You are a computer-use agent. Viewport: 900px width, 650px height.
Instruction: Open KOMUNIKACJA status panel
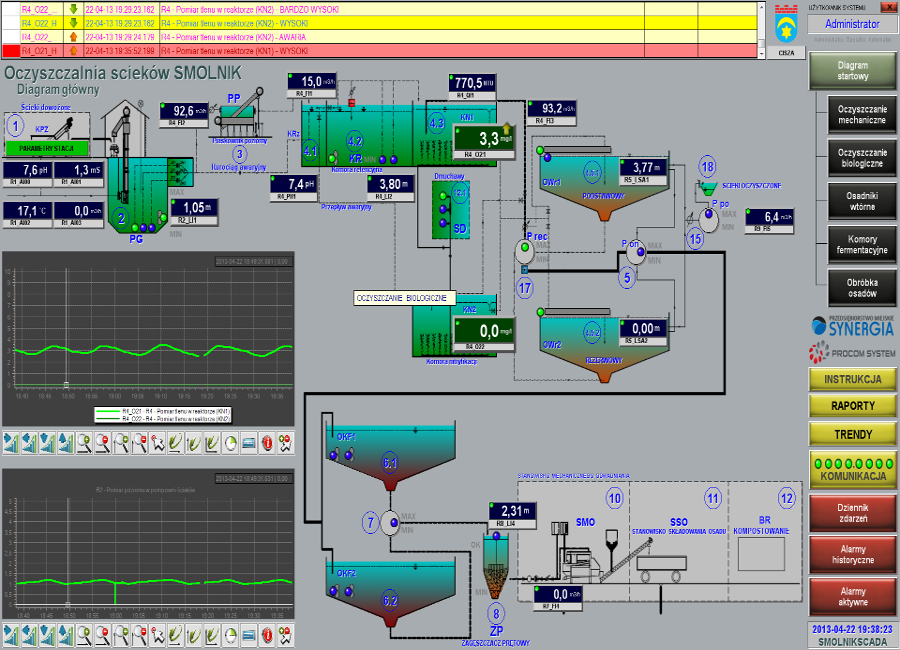[852, 470]
